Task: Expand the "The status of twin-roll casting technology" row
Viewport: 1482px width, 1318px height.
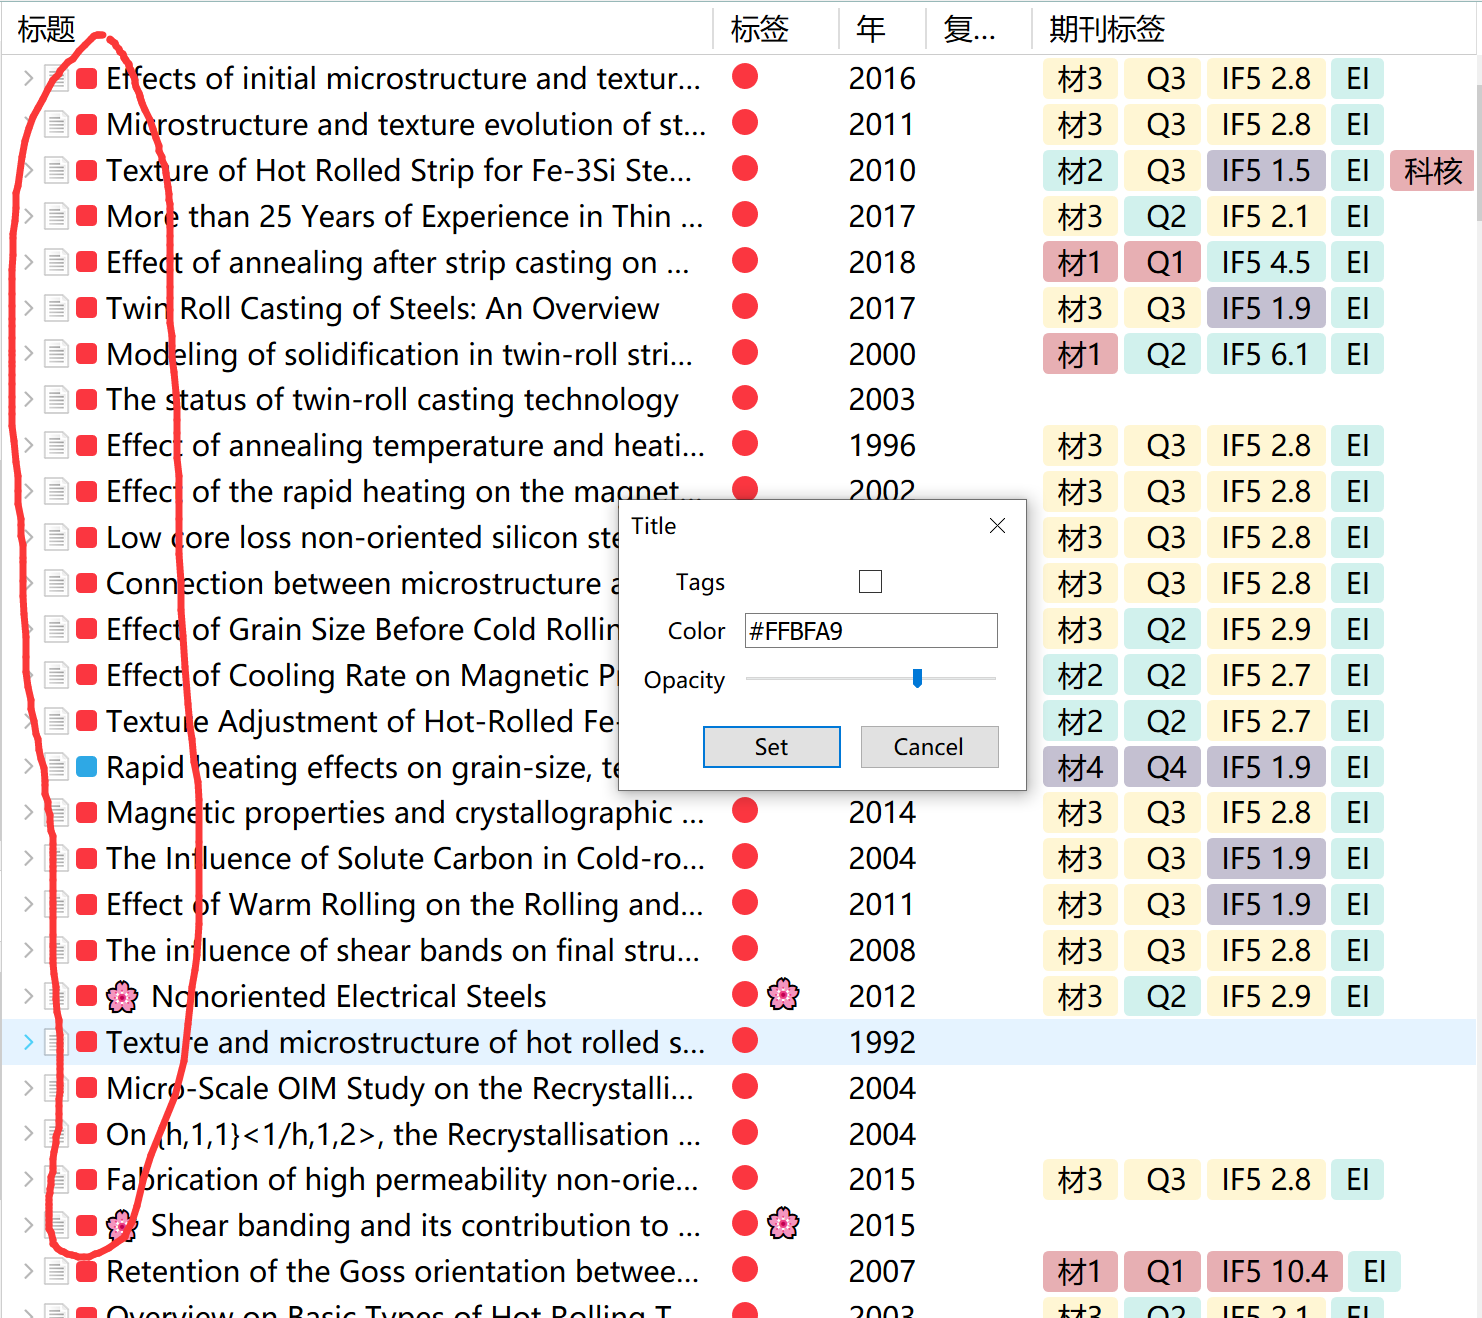Action: (28, 400)
